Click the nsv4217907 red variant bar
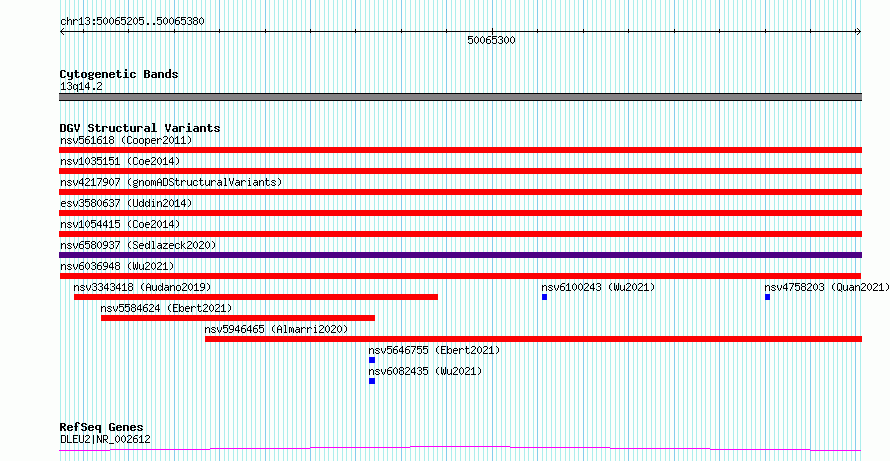Image resolution: width=890 pixels, height=461 pixels. (460, 192)
